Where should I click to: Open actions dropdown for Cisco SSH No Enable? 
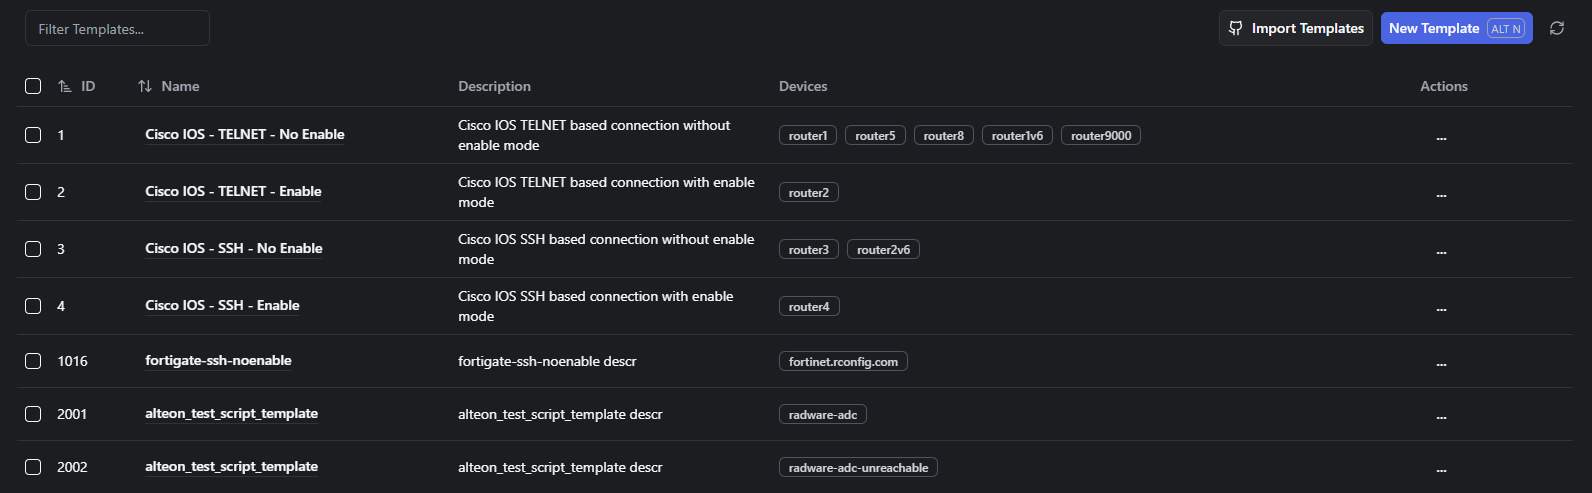pos(1441,251)
